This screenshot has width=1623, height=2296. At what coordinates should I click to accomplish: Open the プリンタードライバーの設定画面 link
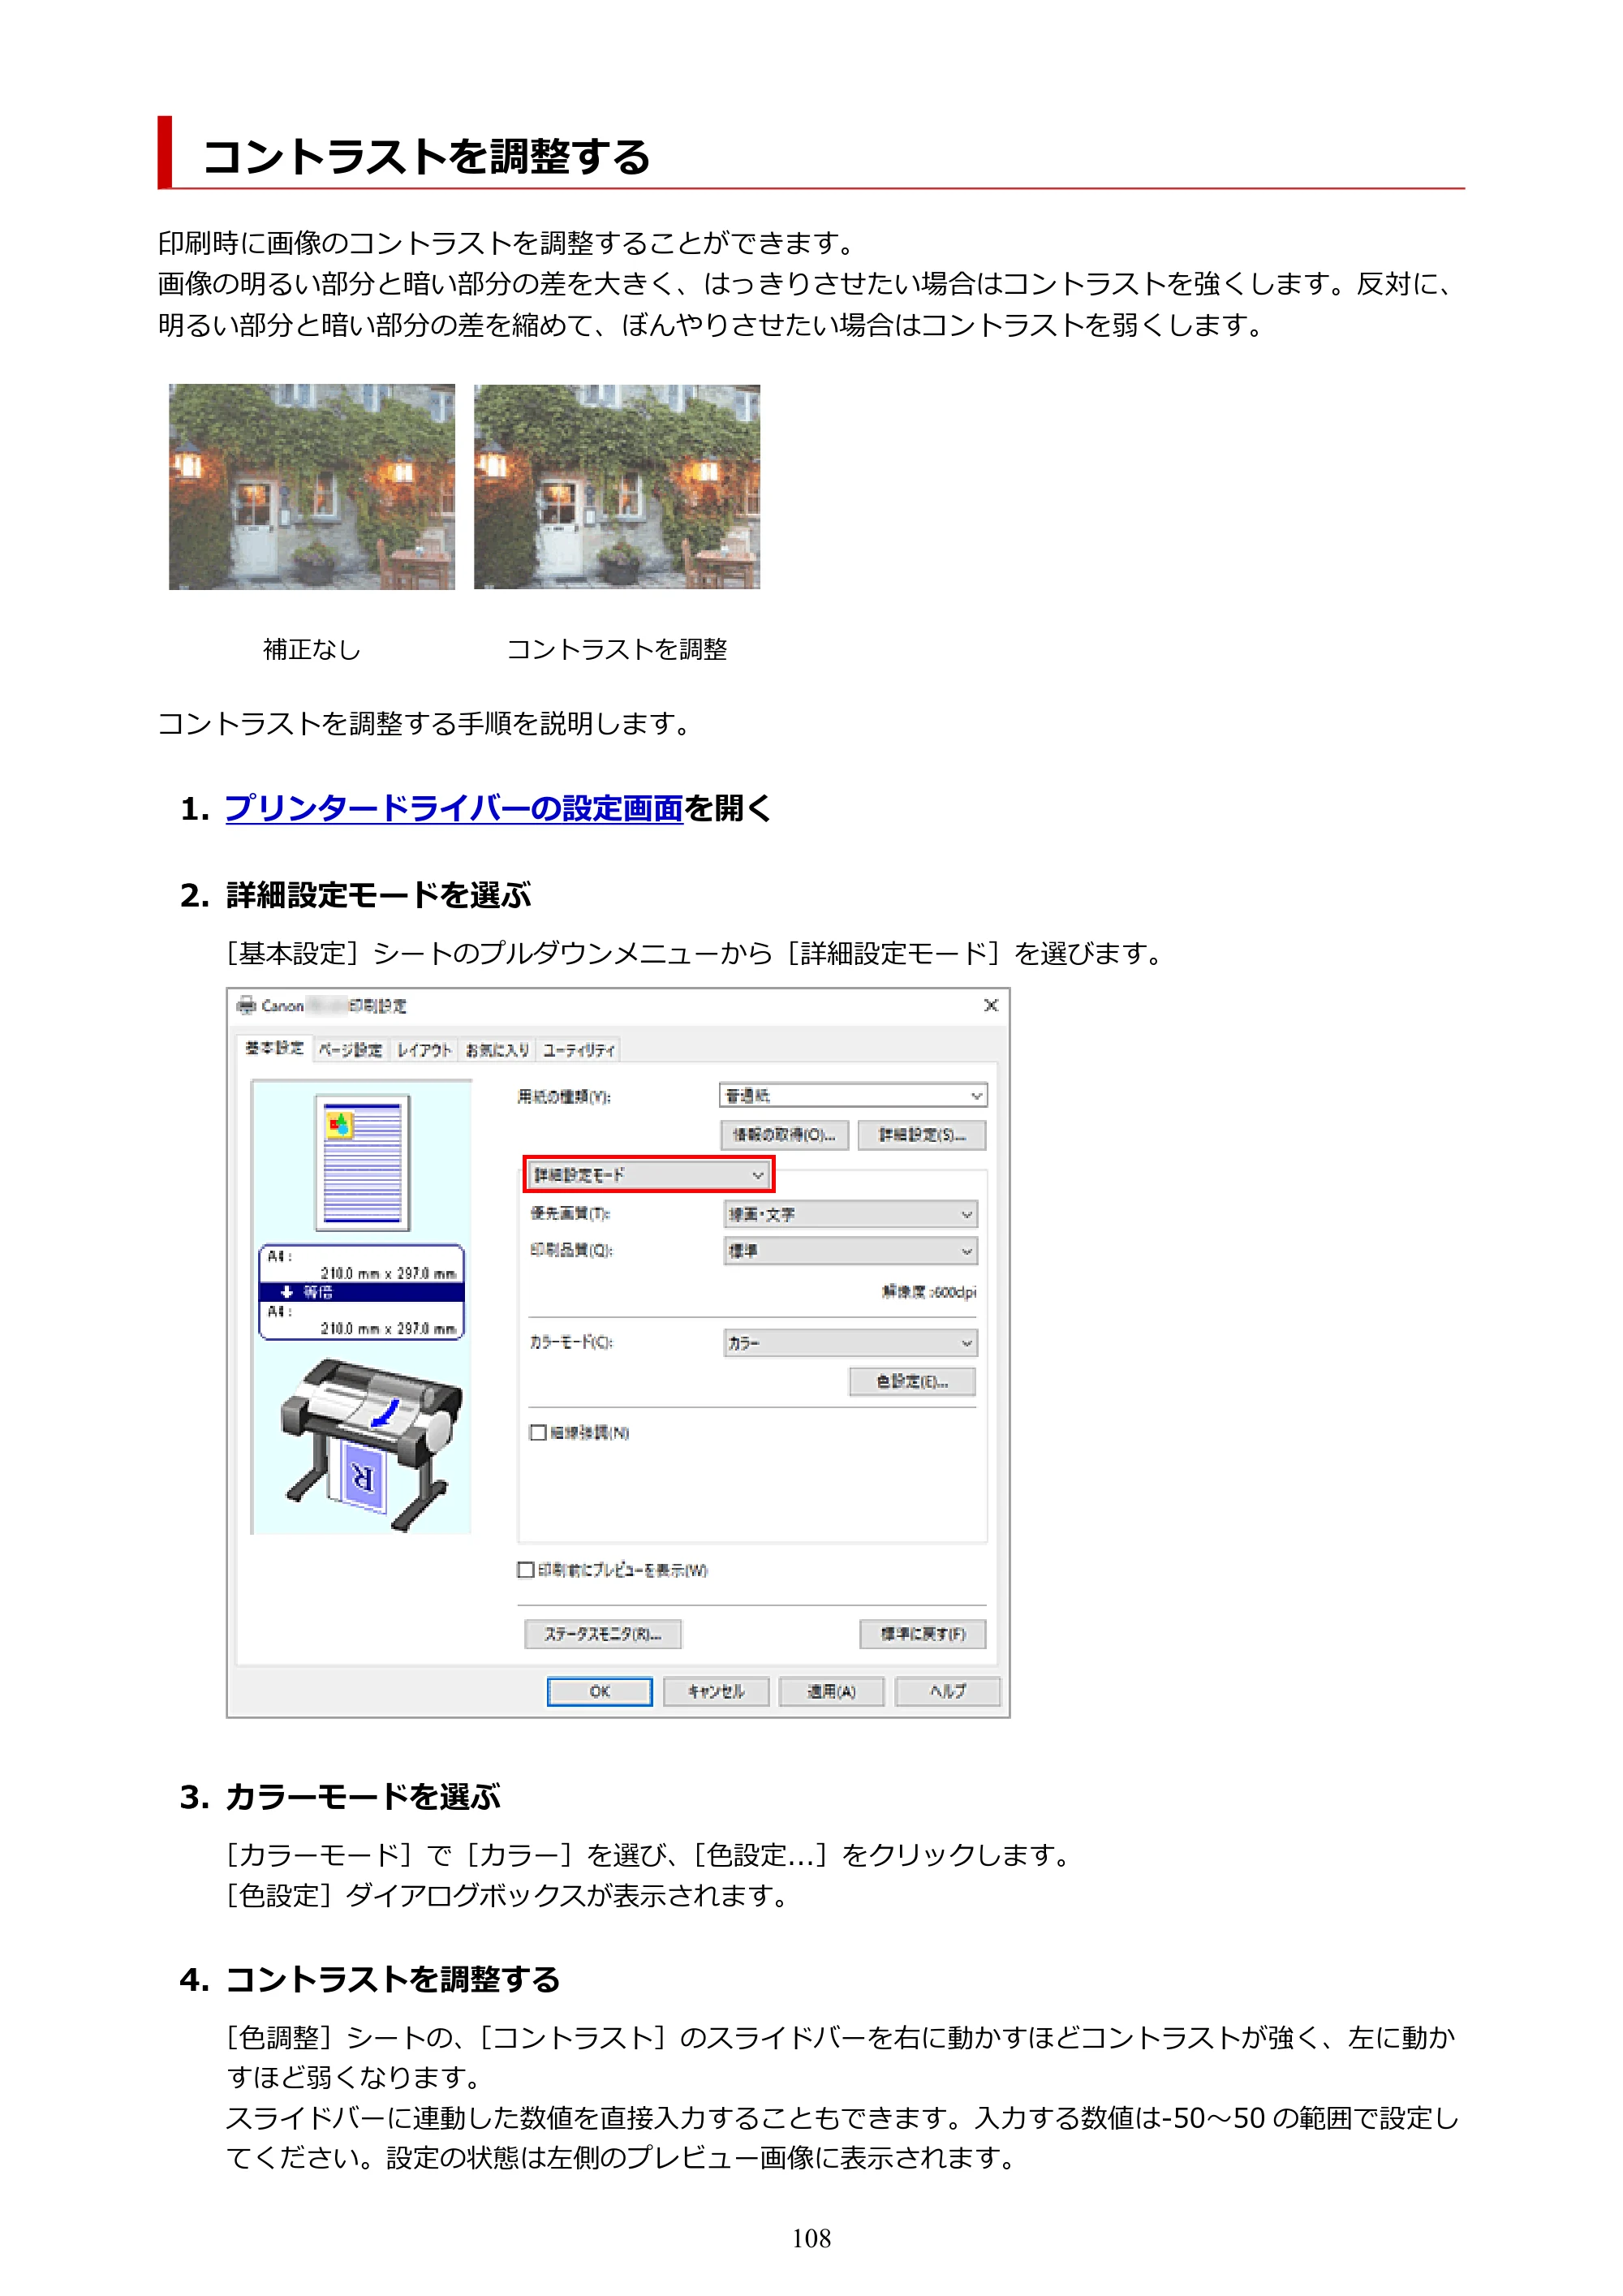[454, 808]
